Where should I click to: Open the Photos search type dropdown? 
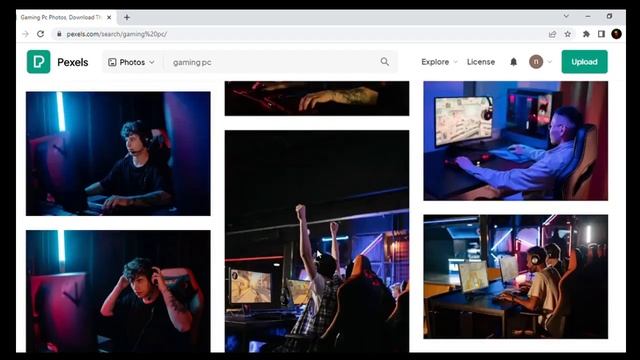pos(131,62)
